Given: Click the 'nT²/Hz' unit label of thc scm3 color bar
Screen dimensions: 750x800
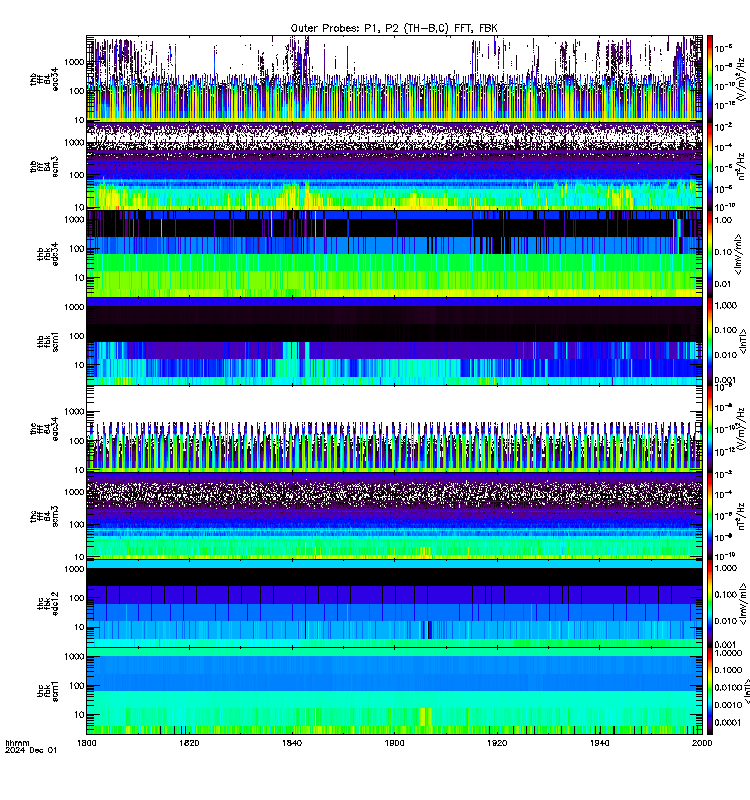Looking at the screenshot, I should tap(741, 516).
